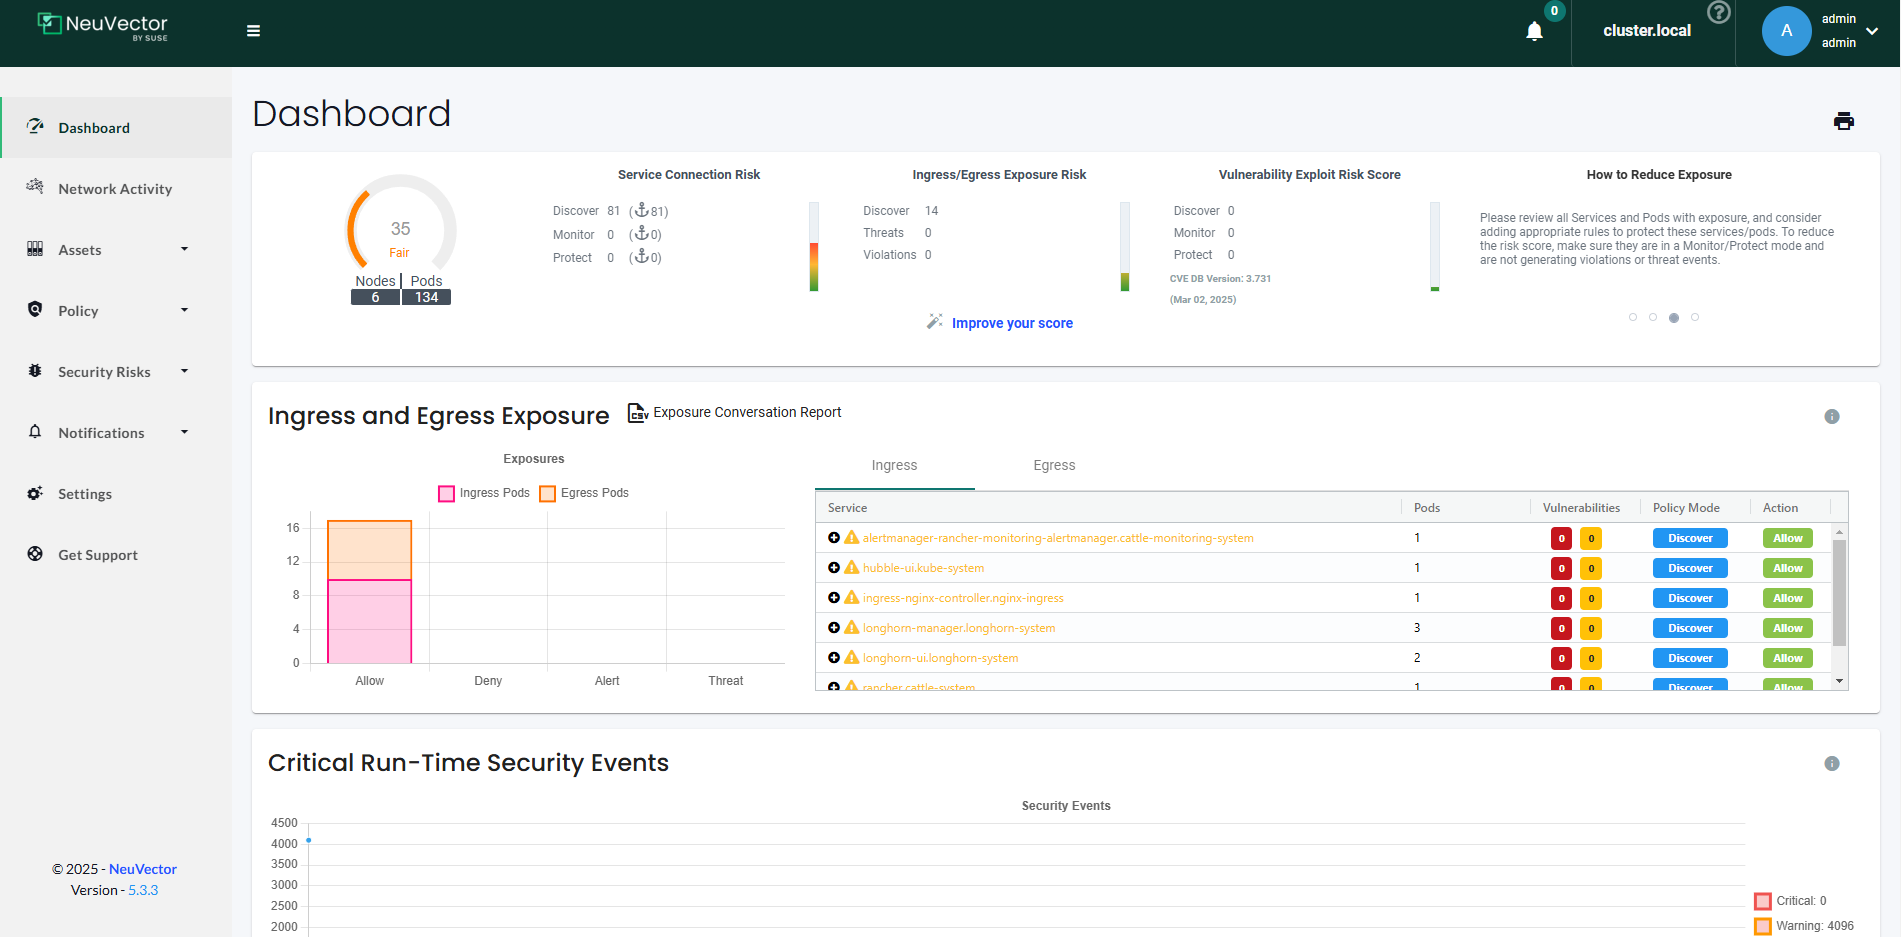This screenshot has height=937, width=1901.
Task: Click info icon in Ingress and Egress Exposure
Action: 1831,416
